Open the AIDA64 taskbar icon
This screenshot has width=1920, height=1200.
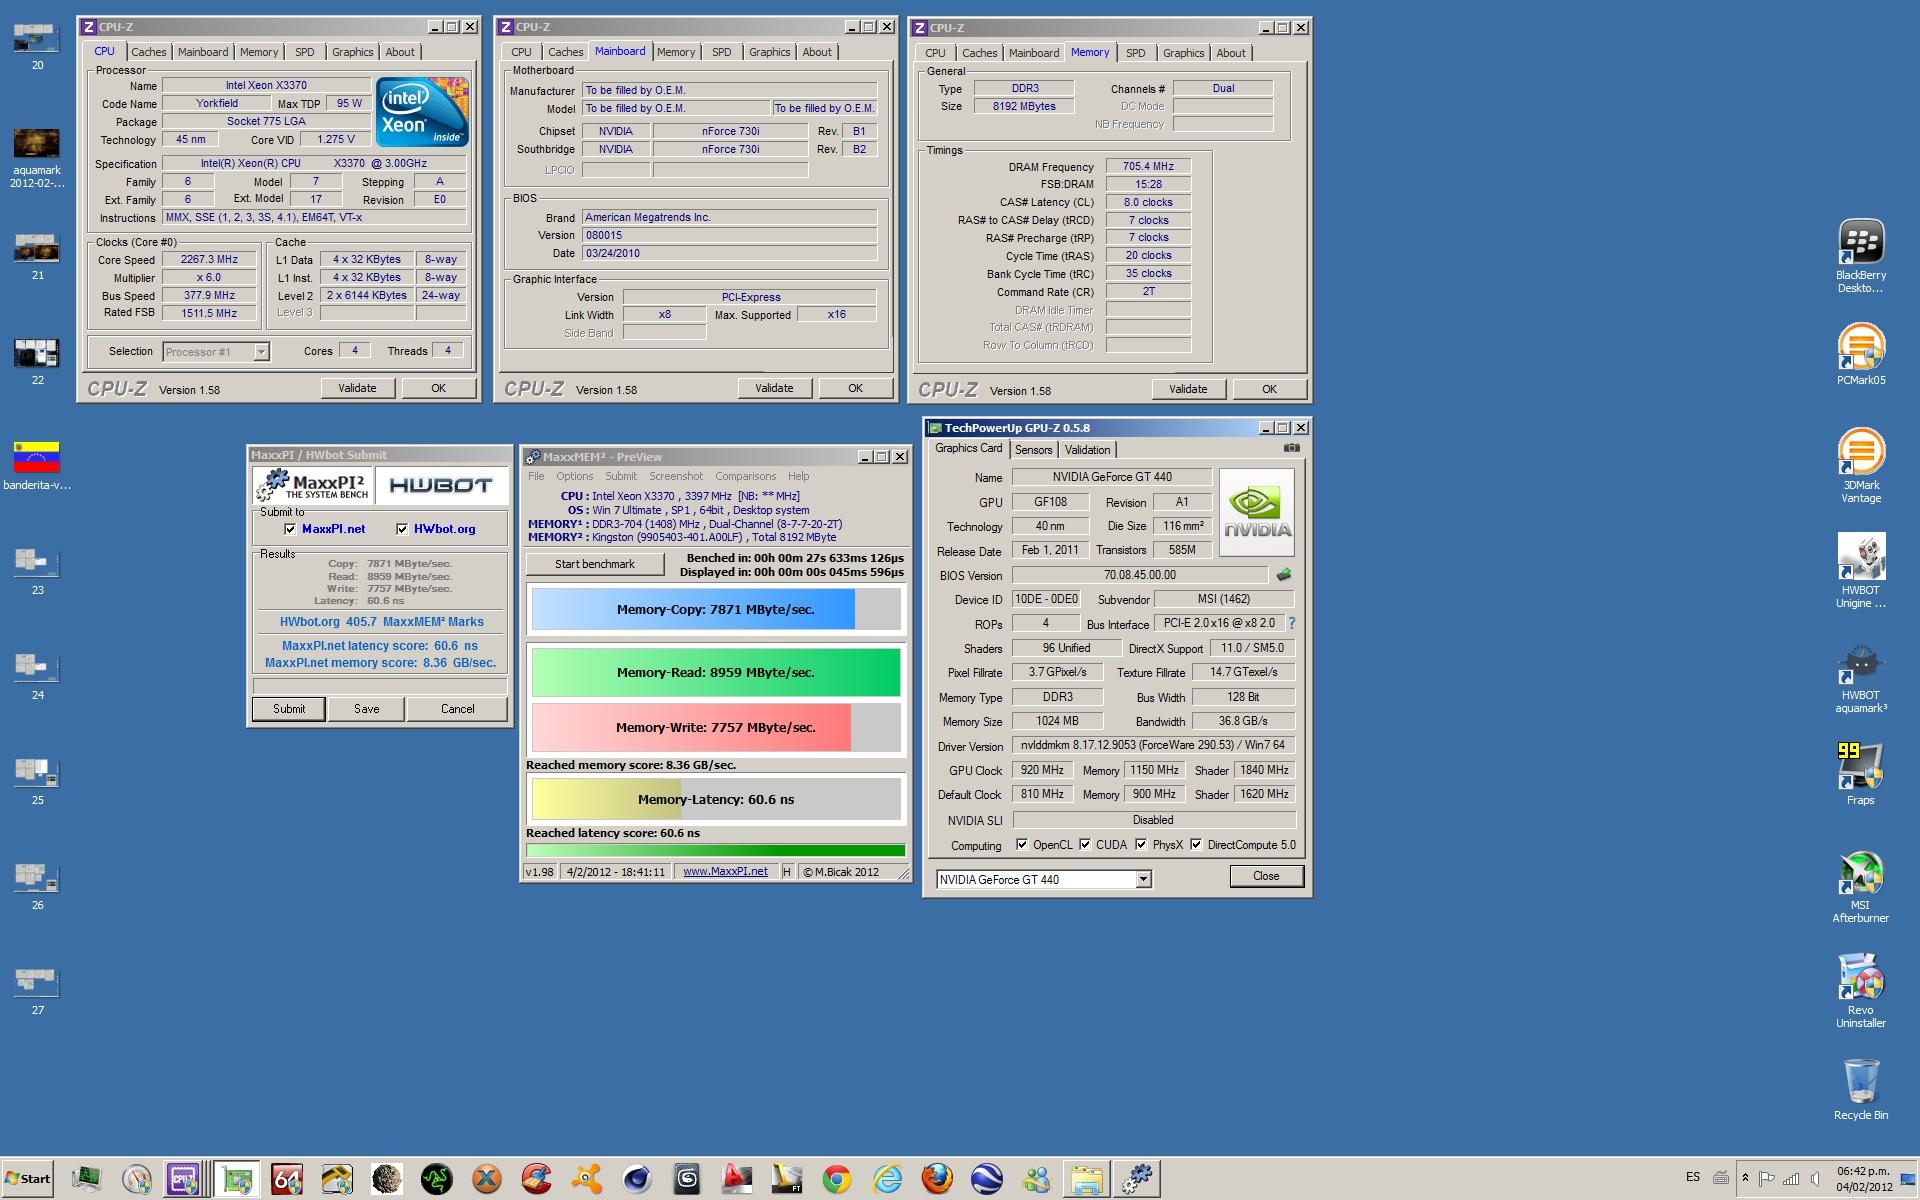tap(286, 1179)
